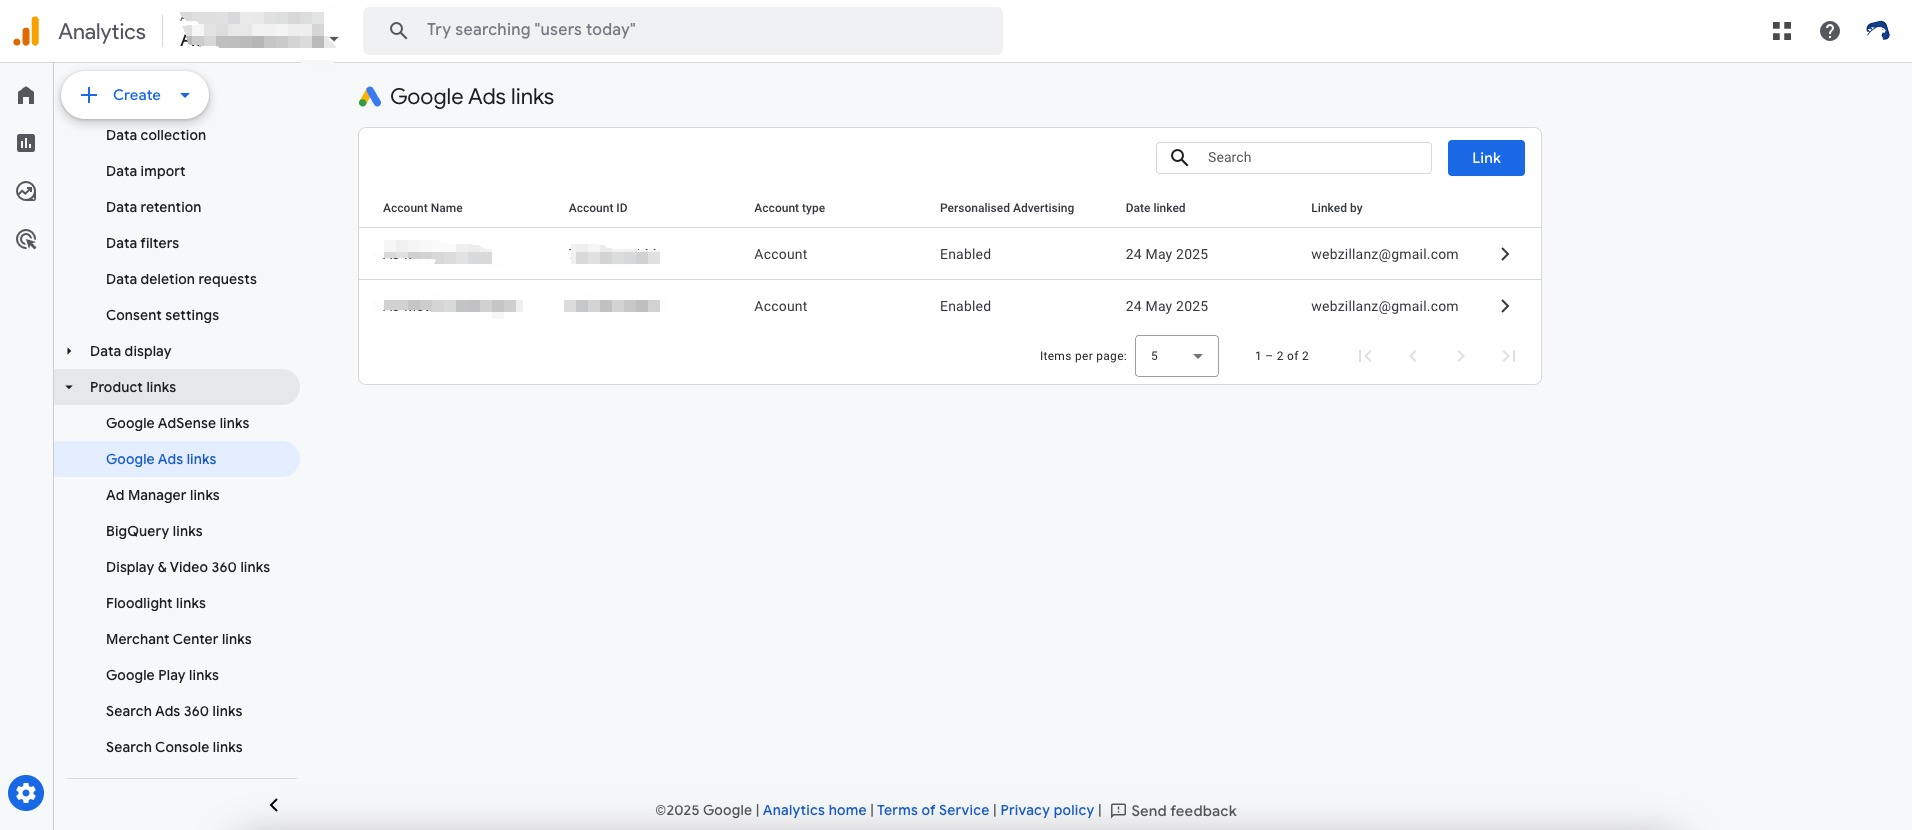Open the Terms of Service link
1912x830 pixels.
[933, 810]
